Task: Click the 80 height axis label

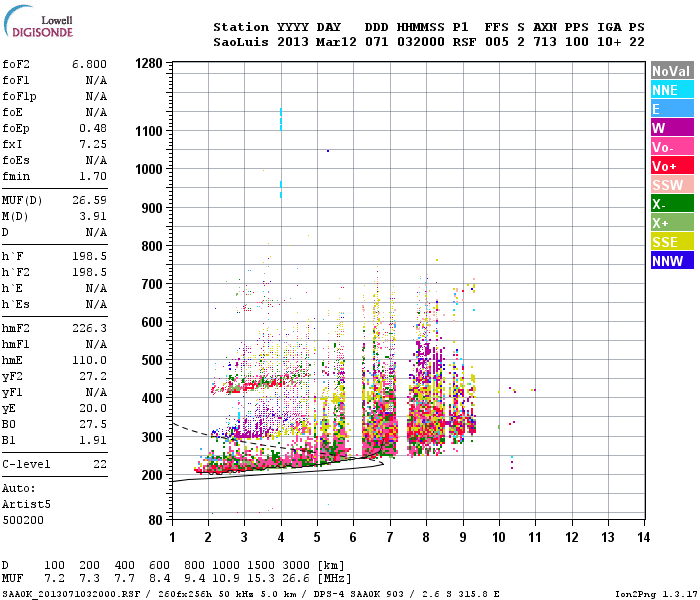Action: coord(155,520)
